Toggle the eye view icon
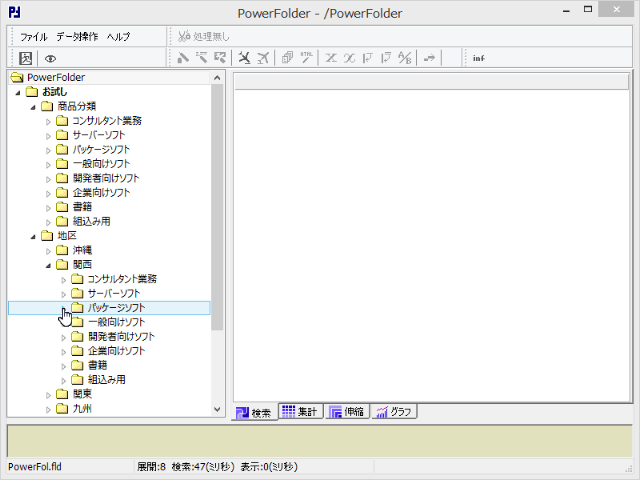This screenshot has height=480, width=640. point(50,59)
